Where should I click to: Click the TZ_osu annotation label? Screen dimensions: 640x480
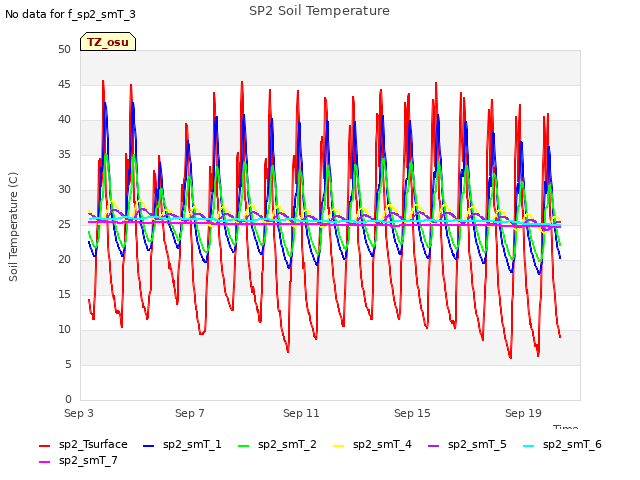[x=108, y=42]
